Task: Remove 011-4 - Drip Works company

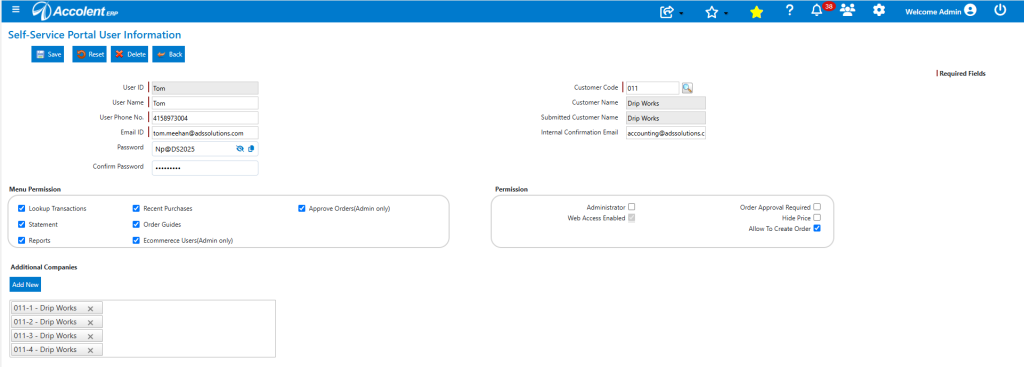Action: coord(91,351)
